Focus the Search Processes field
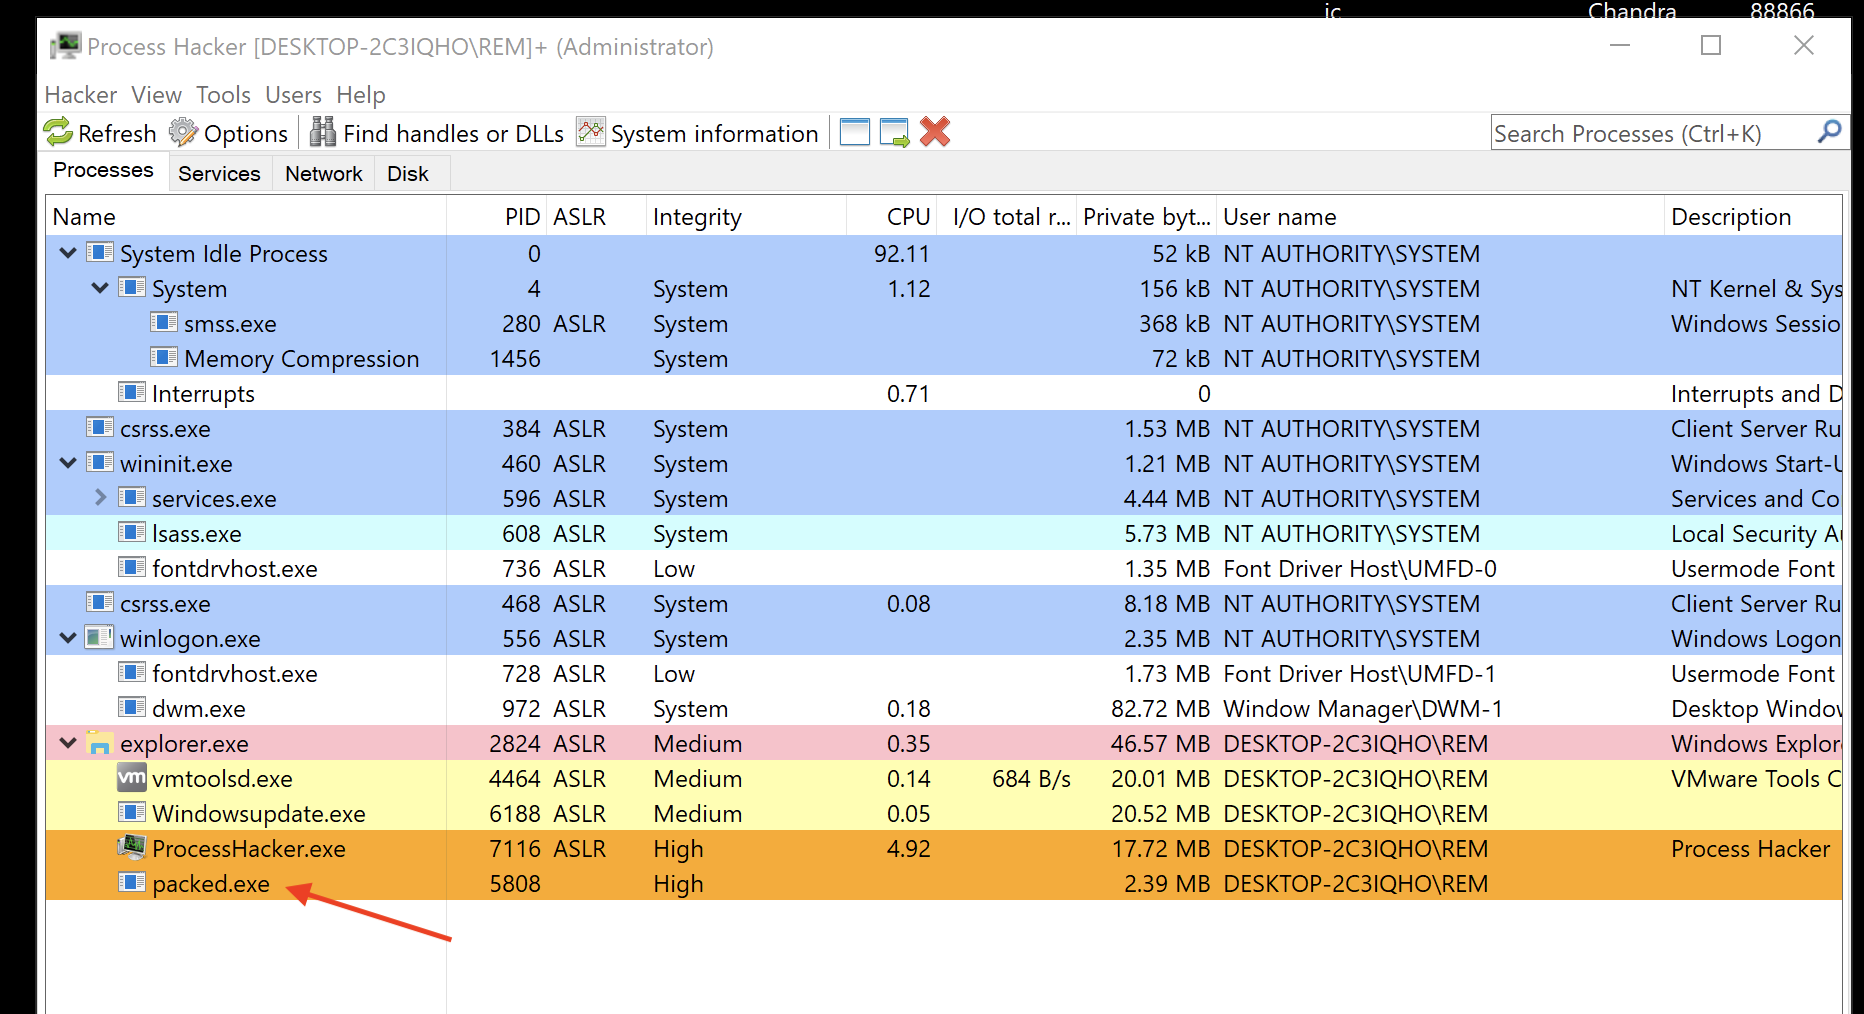 click(1668, 133)
